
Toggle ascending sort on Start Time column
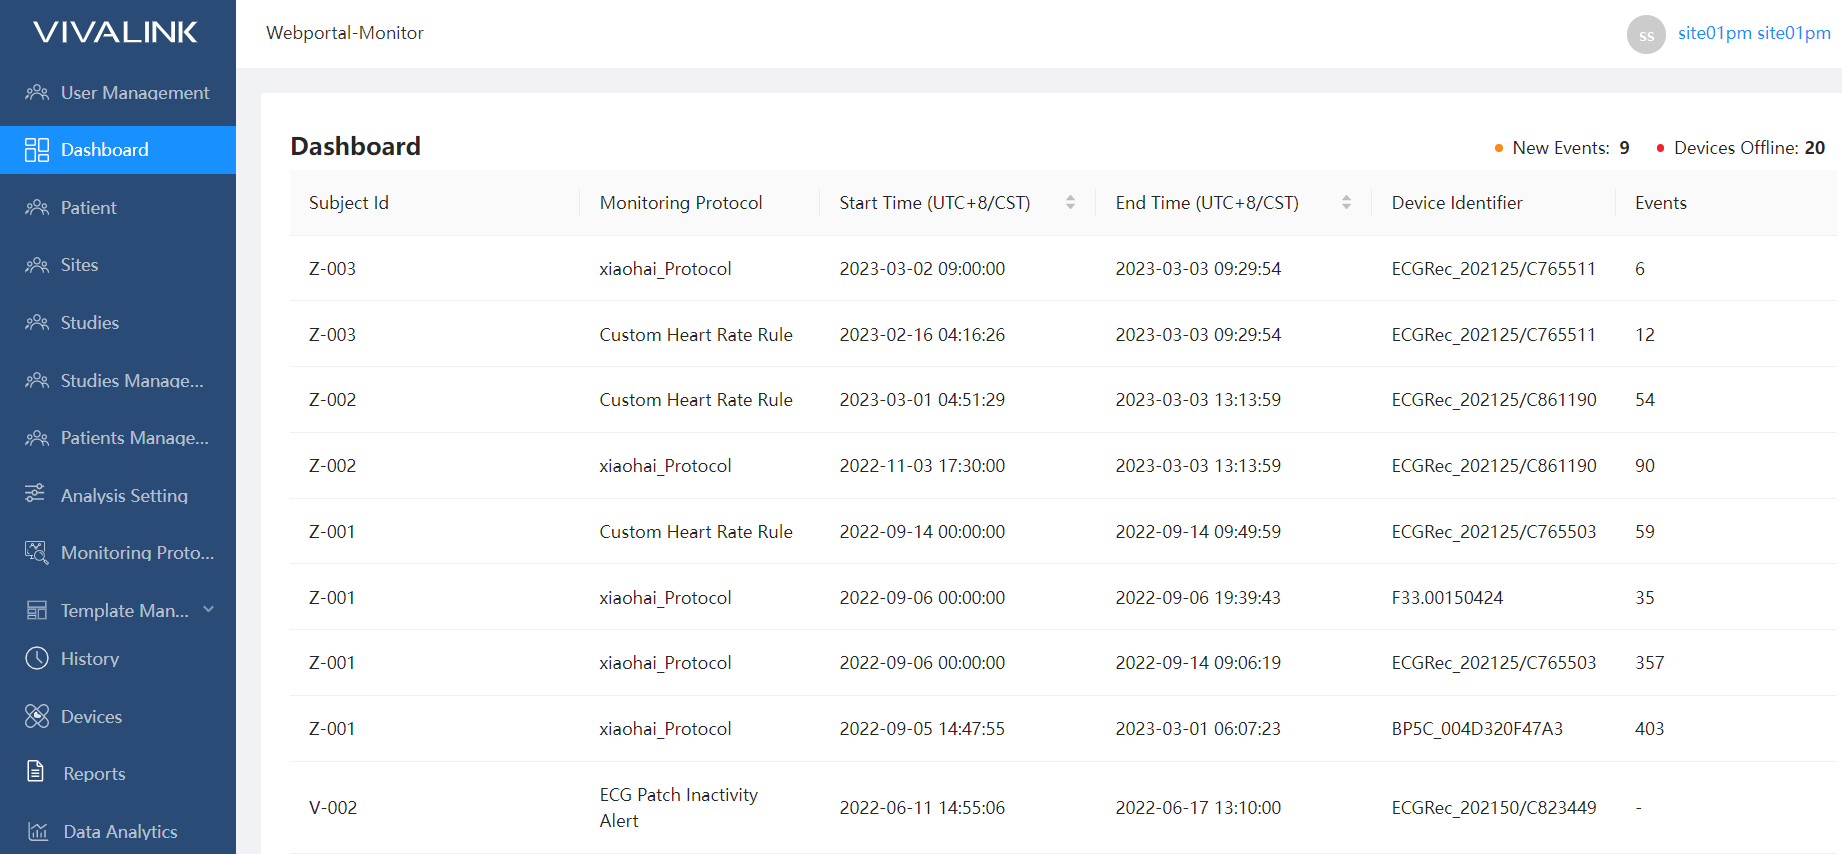1070,197
